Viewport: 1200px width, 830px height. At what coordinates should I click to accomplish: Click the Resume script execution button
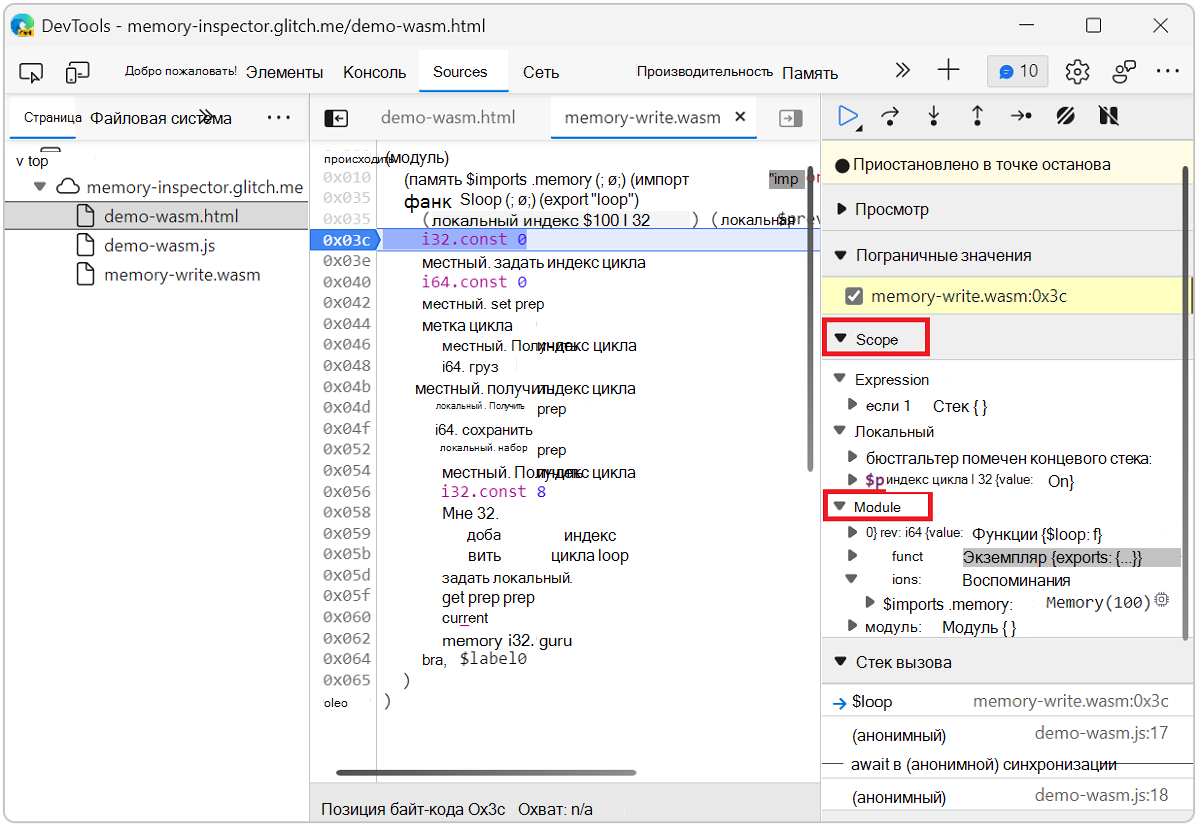[x=848, y=117]
